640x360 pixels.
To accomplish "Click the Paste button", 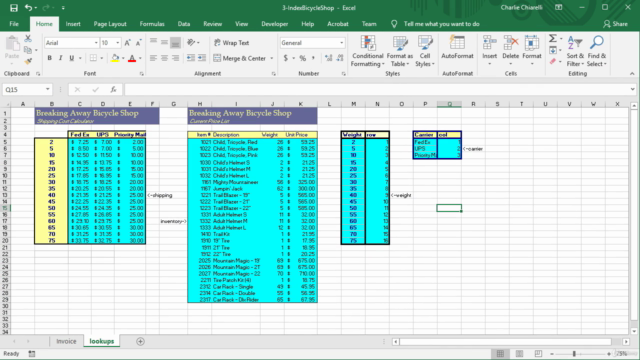I will tap(12, 49).
